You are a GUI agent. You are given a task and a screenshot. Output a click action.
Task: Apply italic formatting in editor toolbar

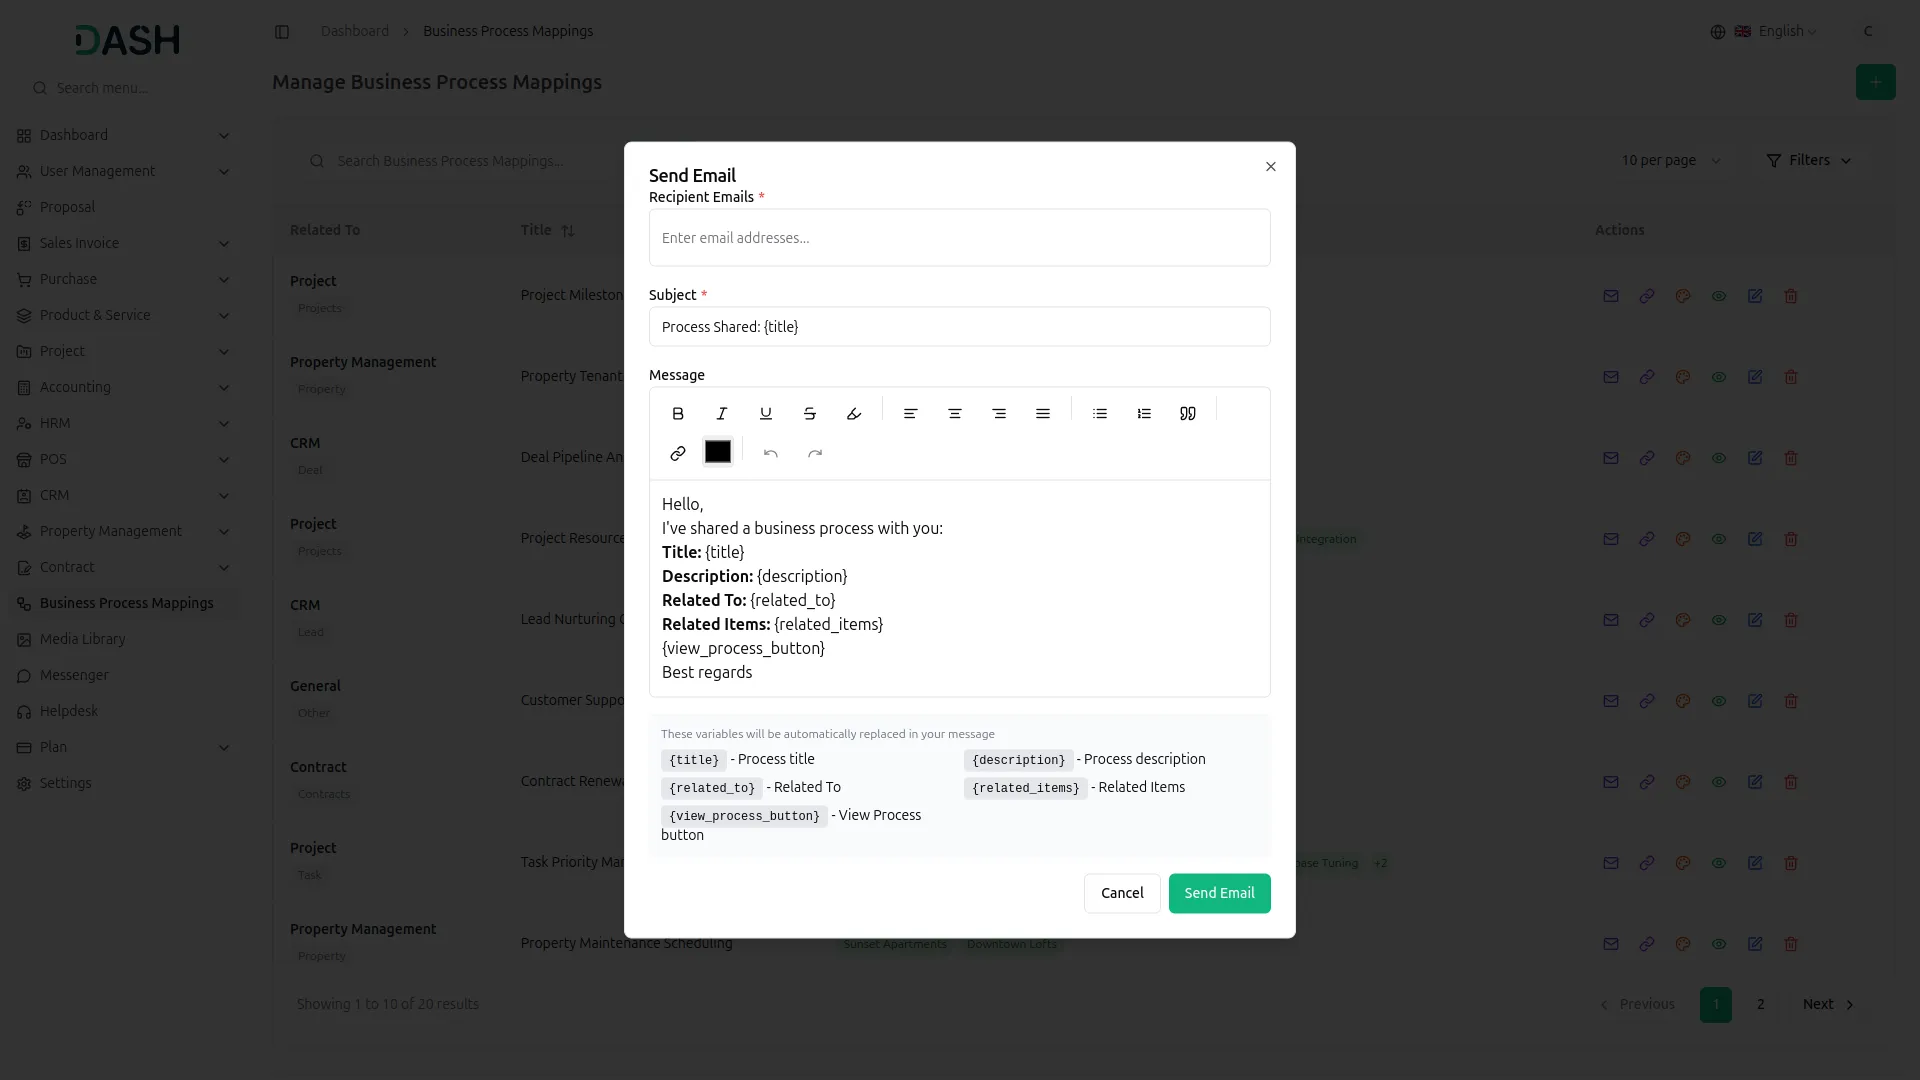click(722, 414)
